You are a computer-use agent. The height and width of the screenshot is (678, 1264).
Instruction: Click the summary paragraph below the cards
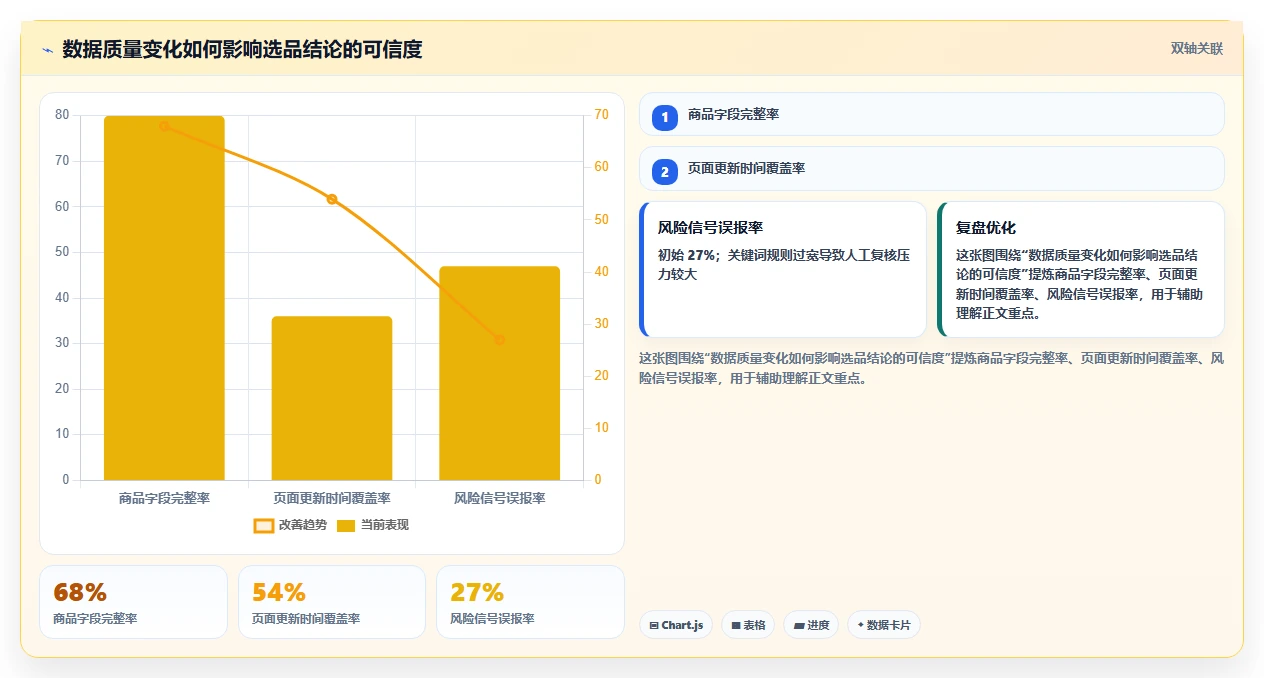coord(931,368)
